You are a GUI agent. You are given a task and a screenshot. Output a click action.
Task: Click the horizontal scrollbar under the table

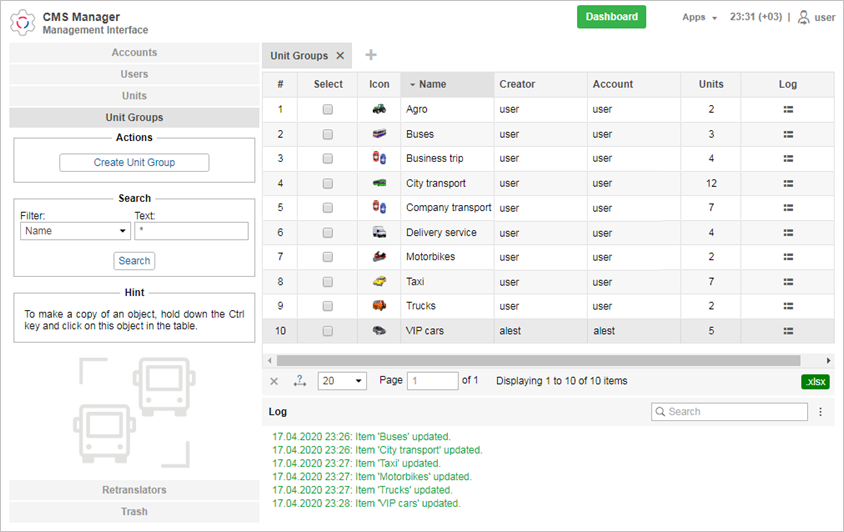click(x=538, y=360)
